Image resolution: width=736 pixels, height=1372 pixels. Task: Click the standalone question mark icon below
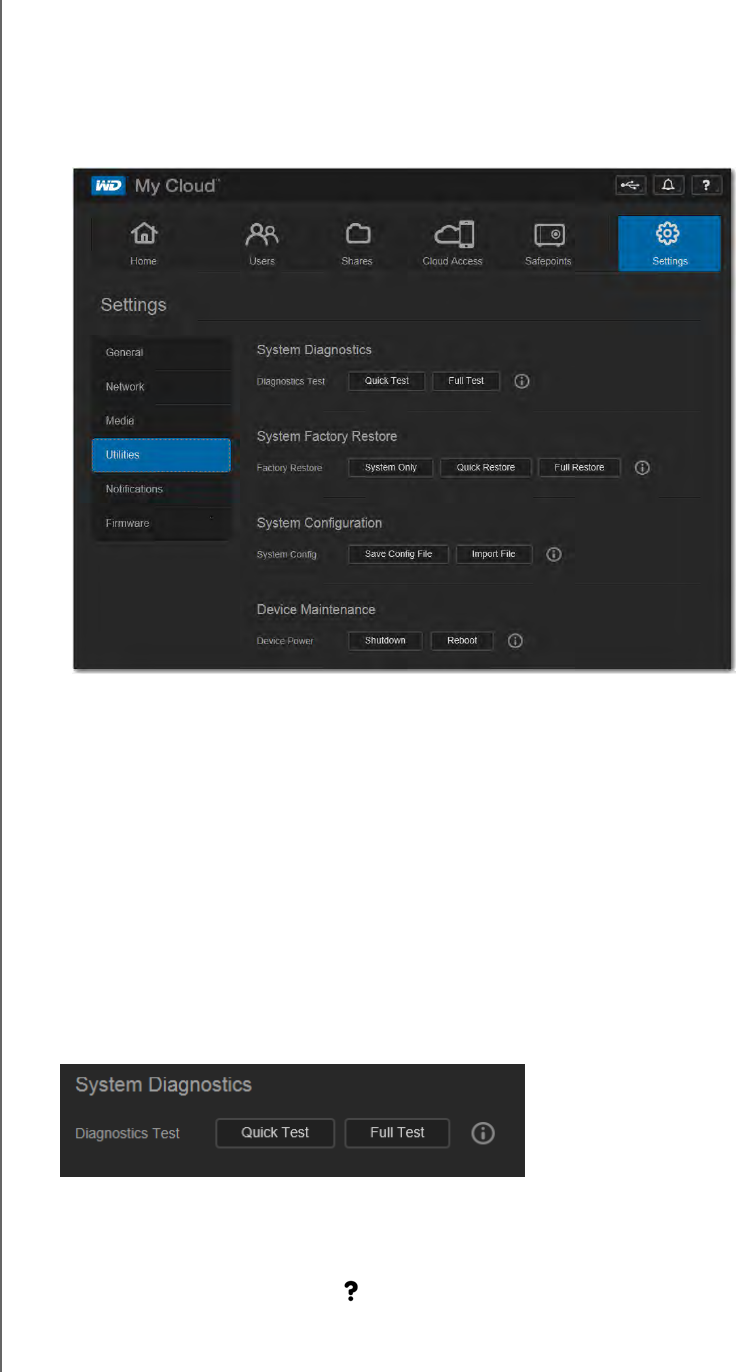(x=352, y=1292)
